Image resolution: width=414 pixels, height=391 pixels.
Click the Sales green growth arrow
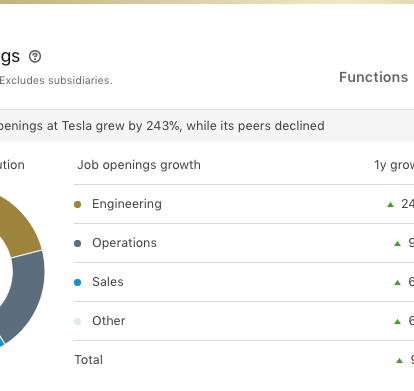point(397,283)
